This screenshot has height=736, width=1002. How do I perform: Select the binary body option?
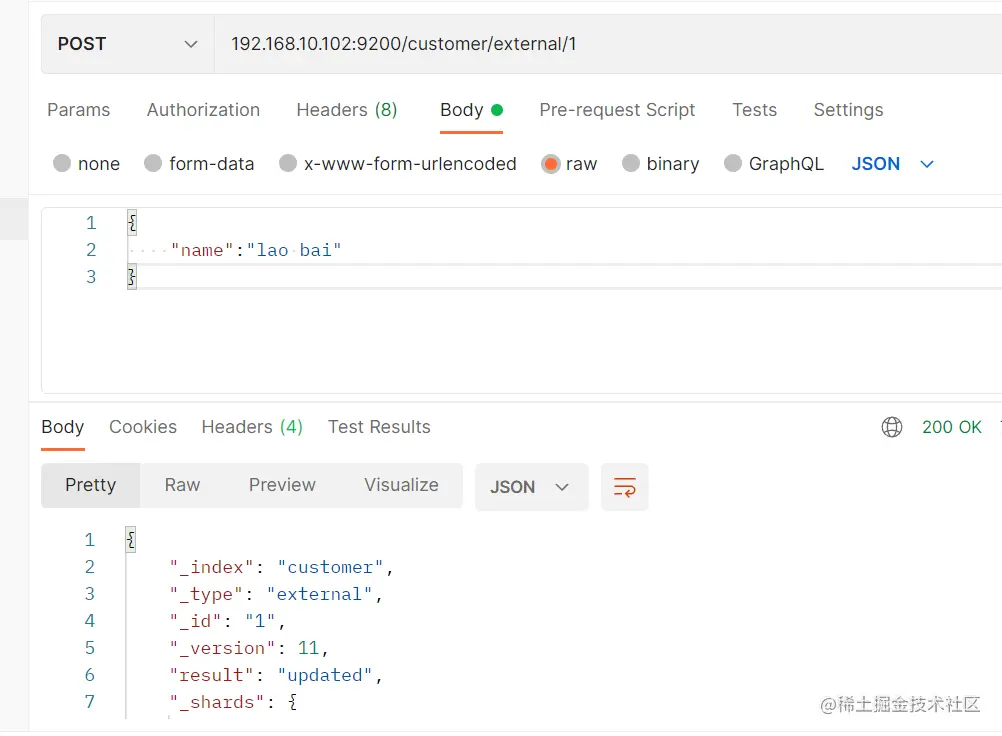click(631, 164)
